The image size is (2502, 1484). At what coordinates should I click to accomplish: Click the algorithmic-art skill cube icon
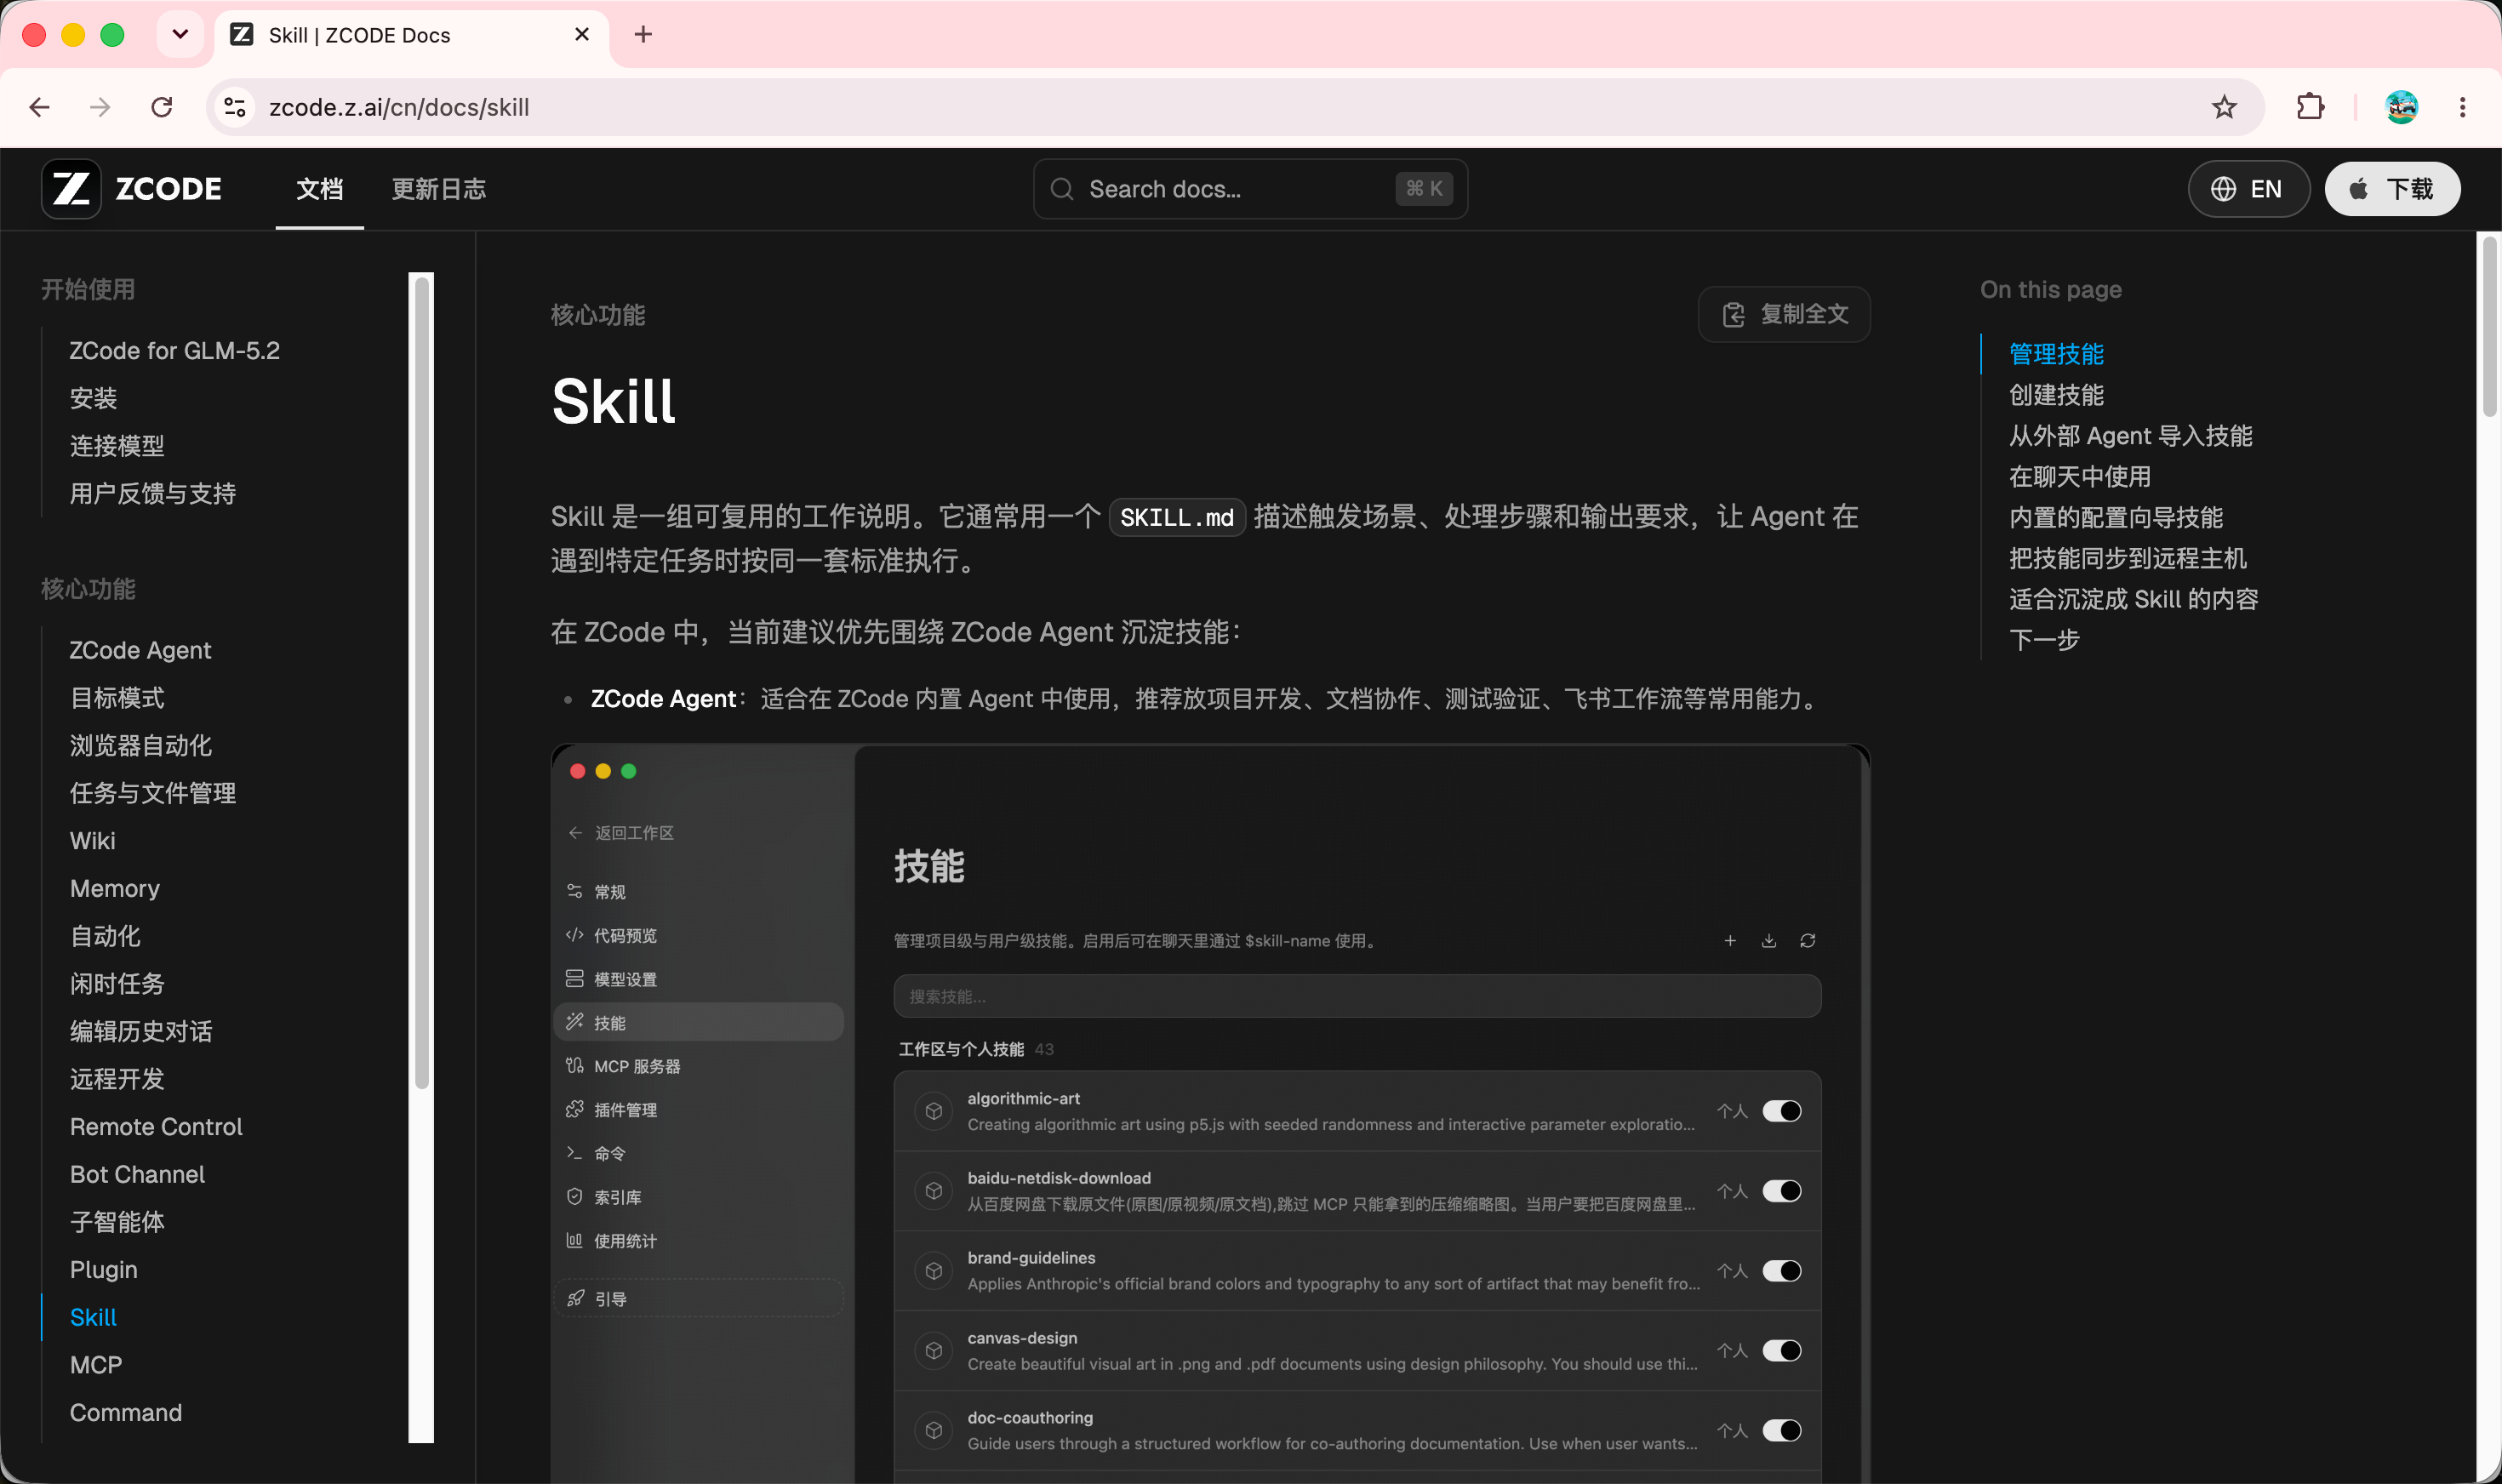click(x=934, y=1111)
